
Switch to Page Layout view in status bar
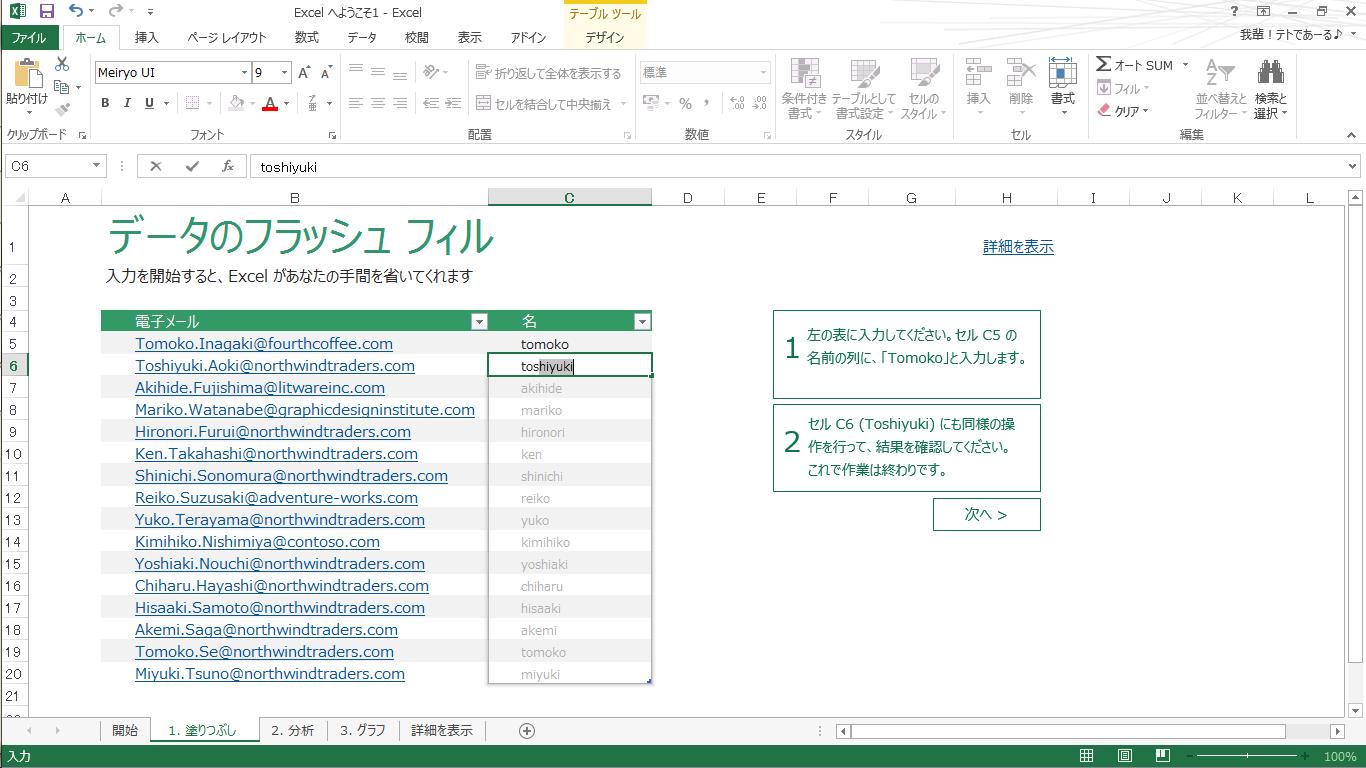tap(1125, 757)
